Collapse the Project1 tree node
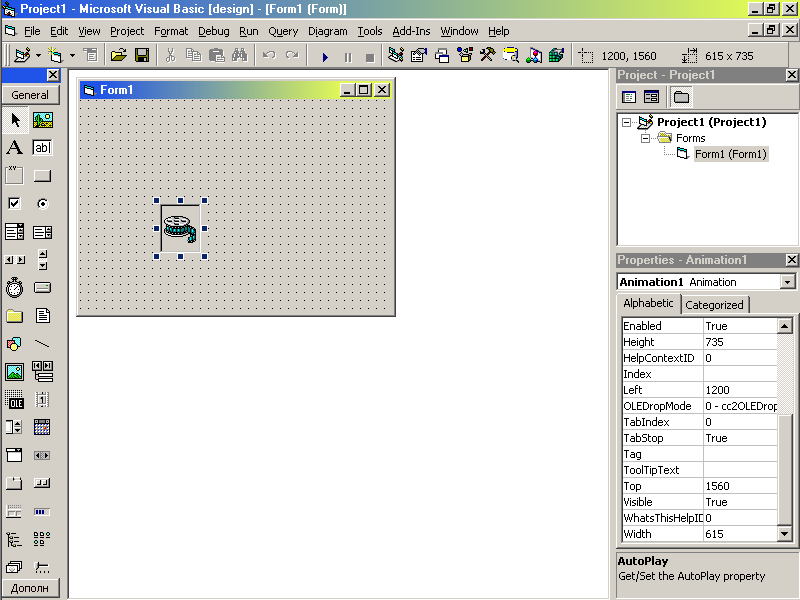The width and height of the screenshot is (800, 600). point(627,122)
